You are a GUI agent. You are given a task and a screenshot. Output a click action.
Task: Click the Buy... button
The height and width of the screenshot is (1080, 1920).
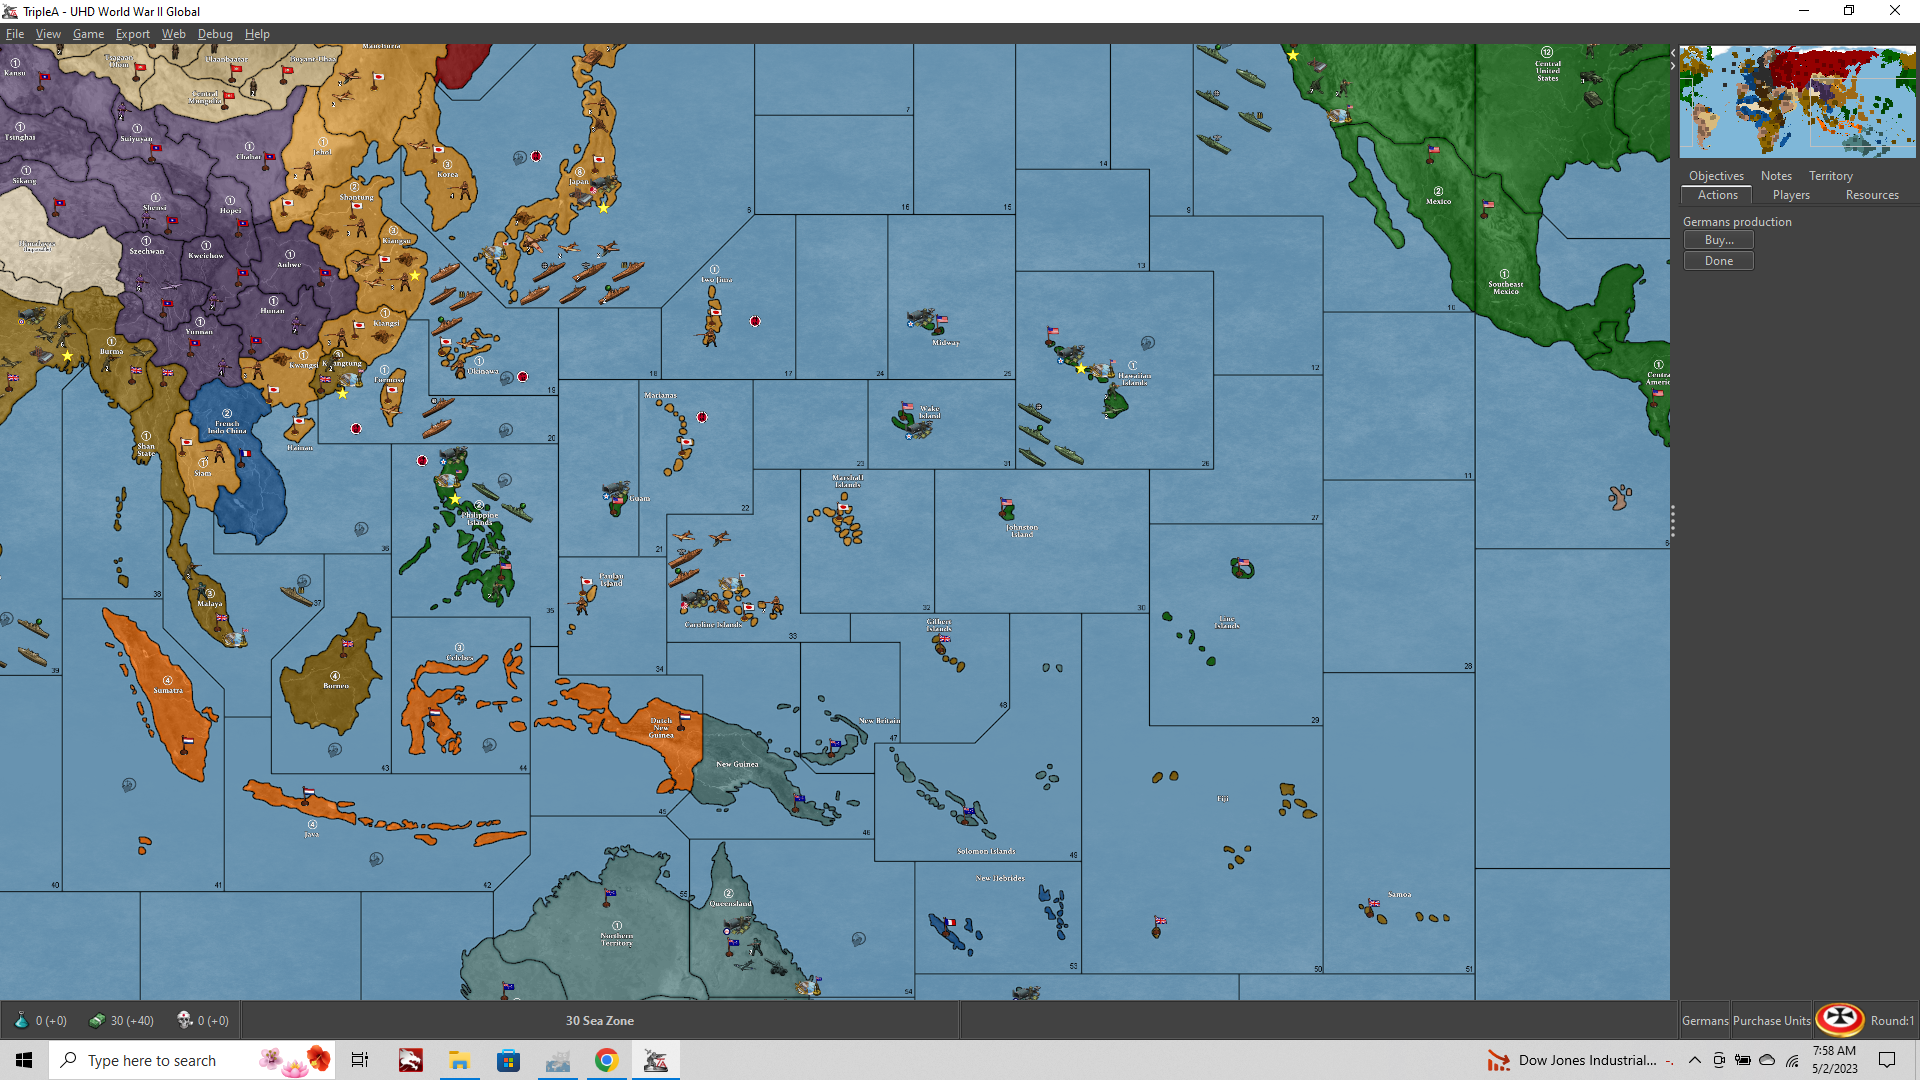click(x=1719, y=240)
